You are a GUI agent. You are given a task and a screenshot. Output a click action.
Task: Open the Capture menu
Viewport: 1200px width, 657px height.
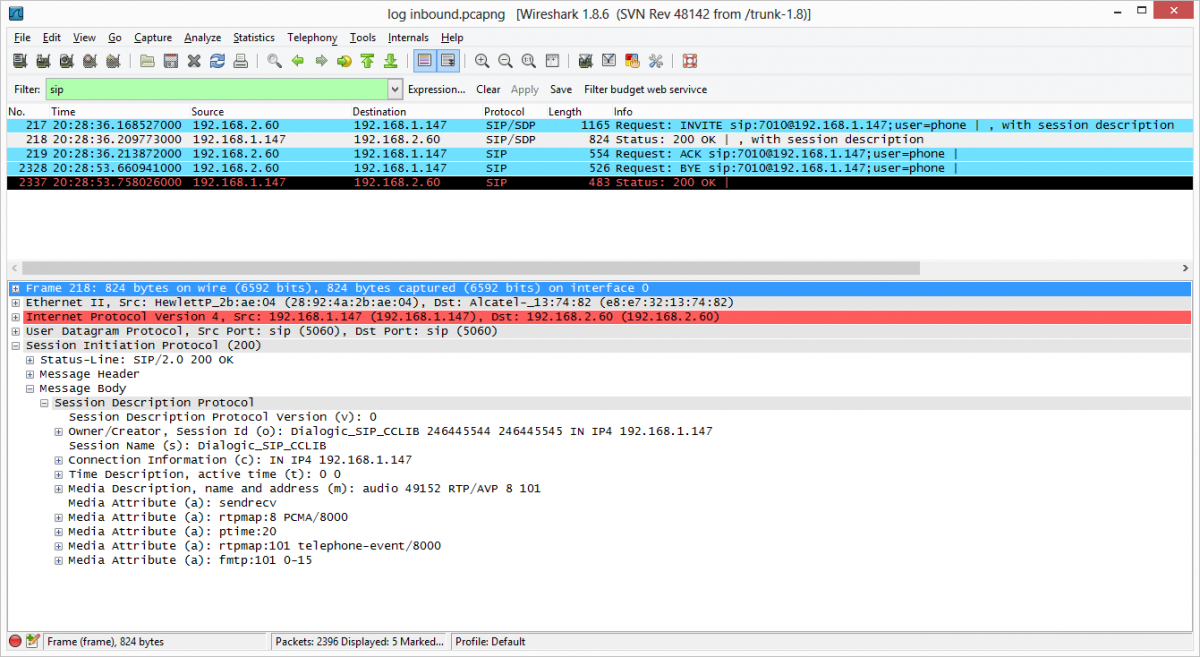click(x=153, y=38)
